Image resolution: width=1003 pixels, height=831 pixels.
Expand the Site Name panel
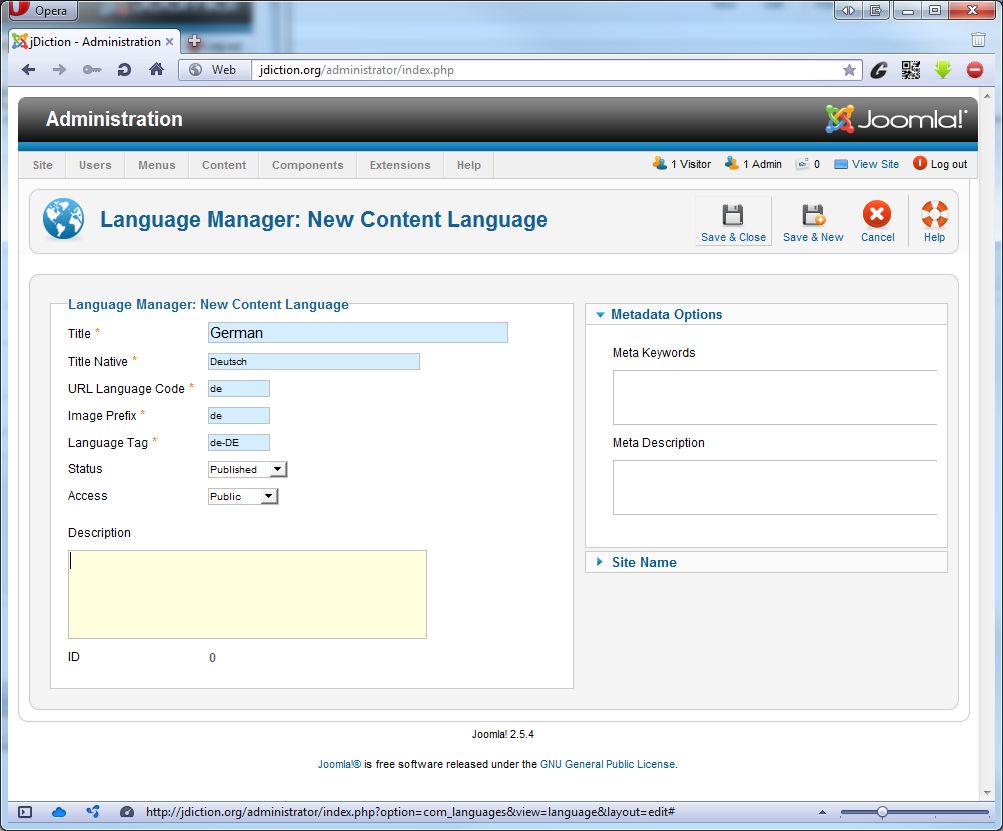click(x=644, y=562)
